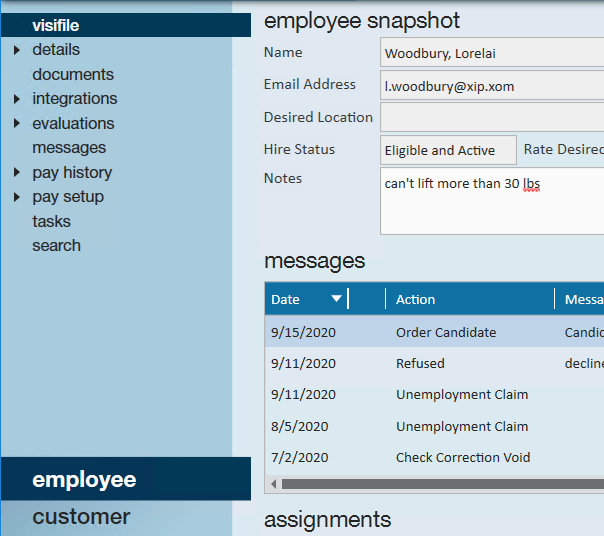Select the Check Correction Void row
This screenshot has height=536, width=604.
(435, 457)
